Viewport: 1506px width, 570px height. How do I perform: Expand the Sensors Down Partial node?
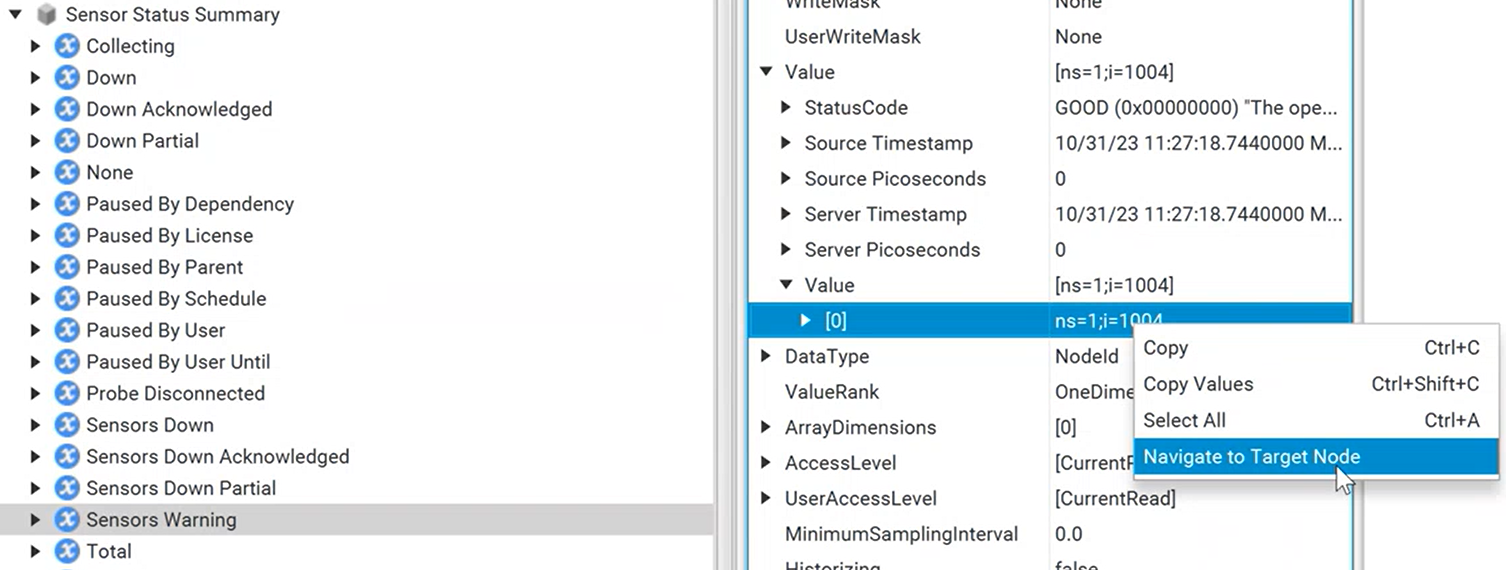tap(36, 489)
